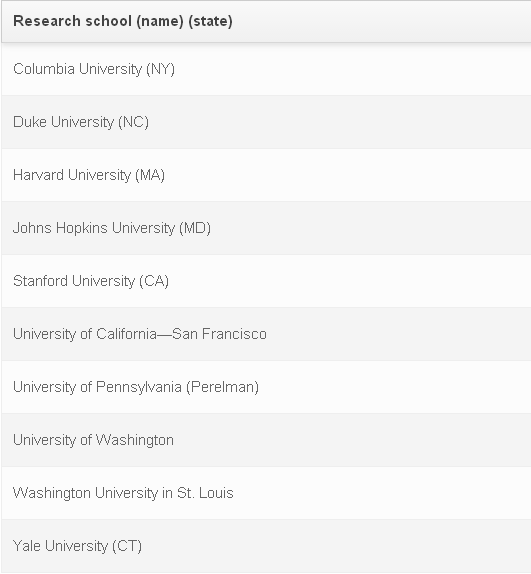
Task: Select University of Pennsylvania (Perelman) row
Action: click(266, 387)
